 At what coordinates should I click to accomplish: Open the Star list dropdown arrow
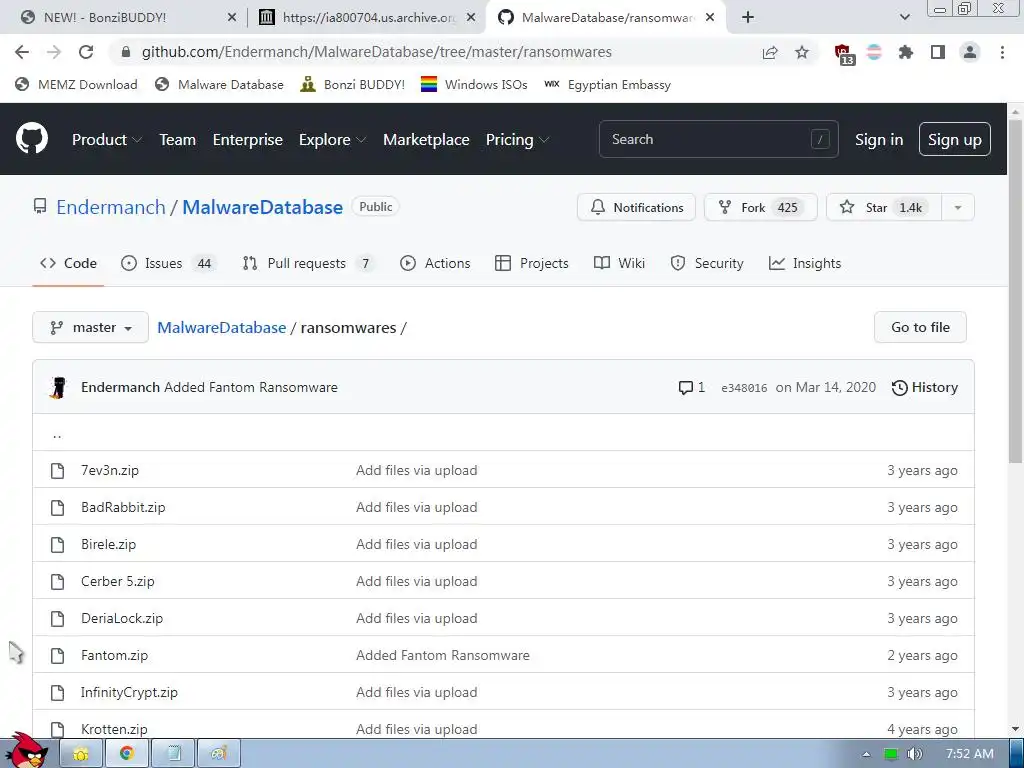[958, 208]
